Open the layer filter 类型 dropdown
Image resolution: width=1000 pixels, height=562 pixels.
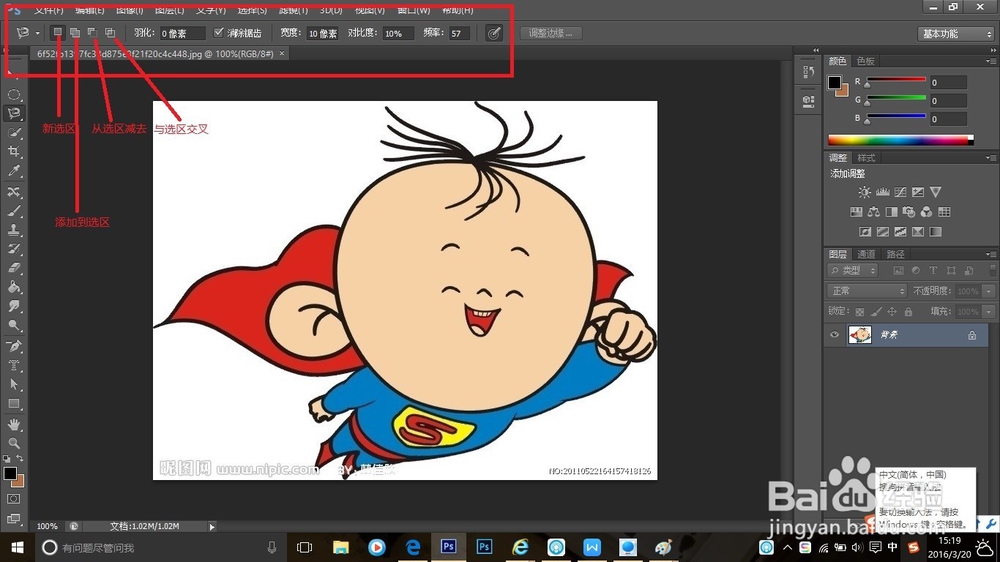[x=853, y=270]
